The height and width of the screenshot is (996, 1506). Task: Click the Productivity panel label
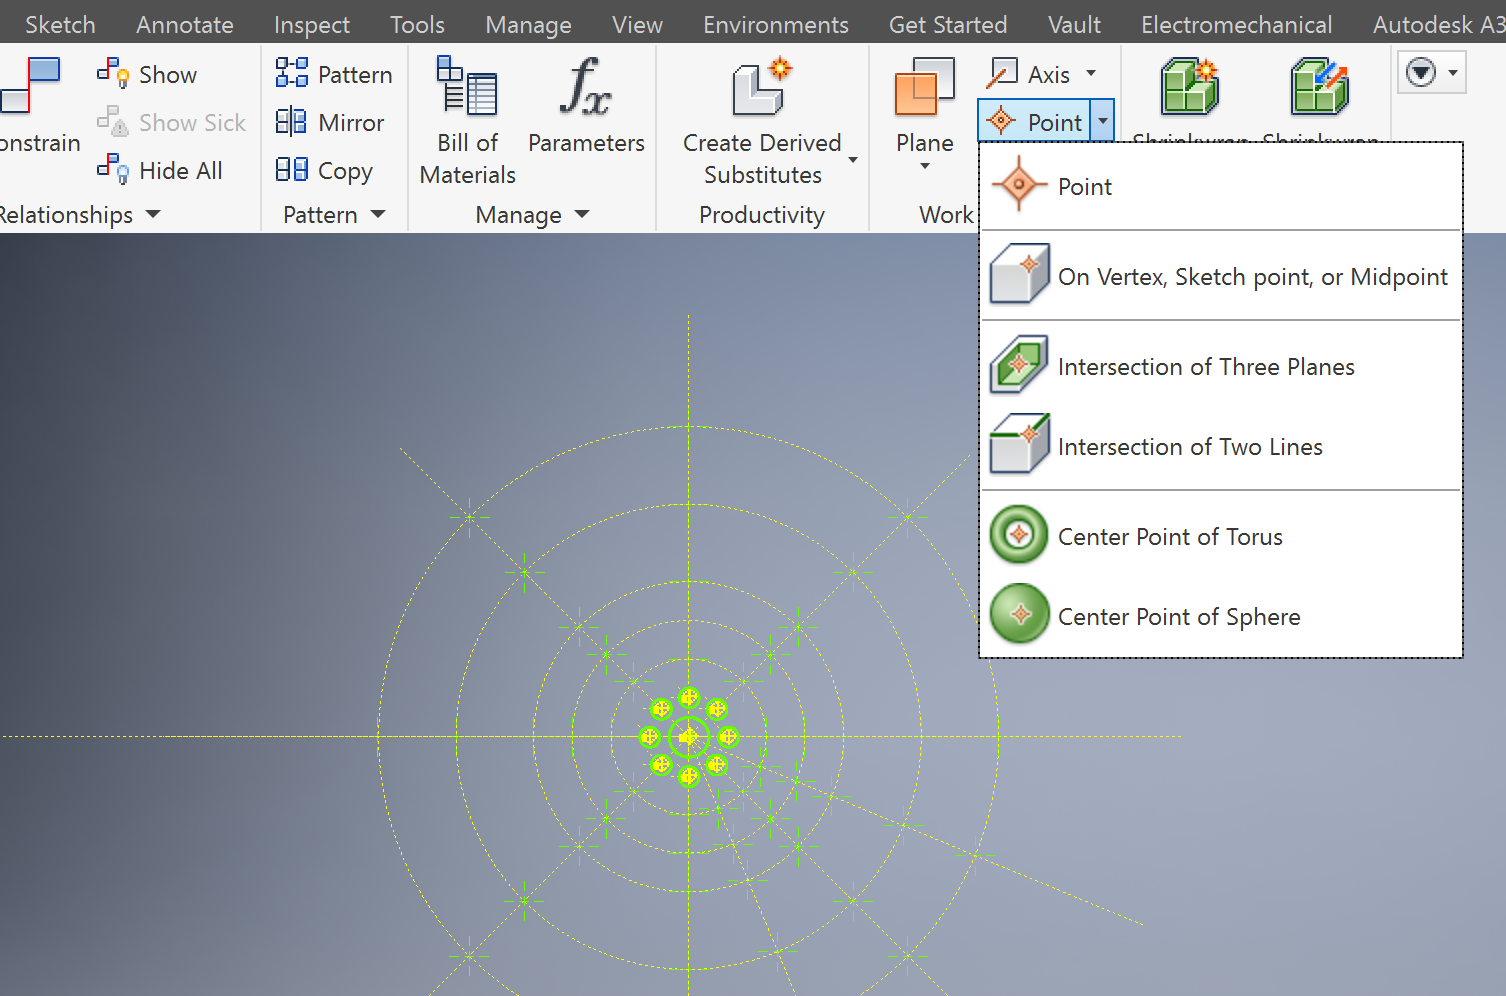[x=762, y=214]
